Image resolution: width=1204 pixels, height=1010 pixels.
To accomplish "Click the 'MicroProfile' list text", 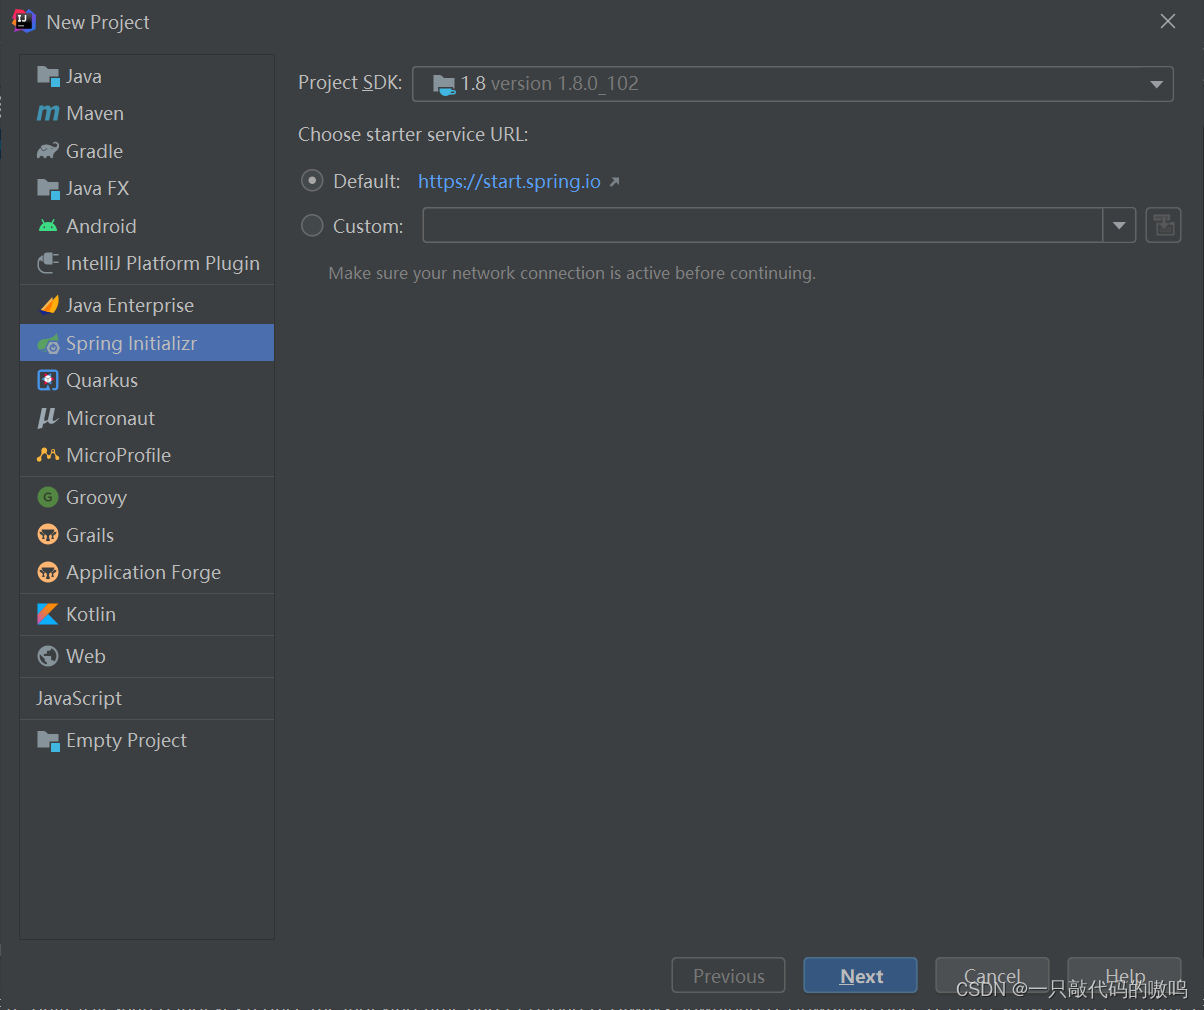I will [119, 455].
